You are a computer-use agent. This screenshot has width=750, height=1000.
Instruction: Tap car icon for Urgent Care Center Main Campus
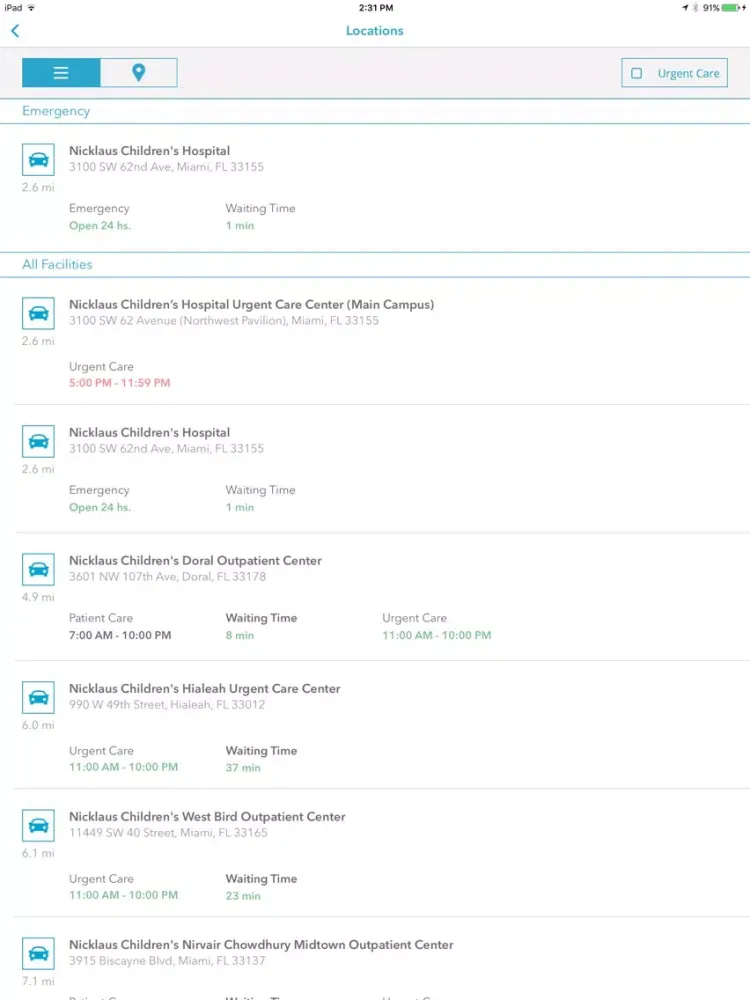(x=38, y=313)
